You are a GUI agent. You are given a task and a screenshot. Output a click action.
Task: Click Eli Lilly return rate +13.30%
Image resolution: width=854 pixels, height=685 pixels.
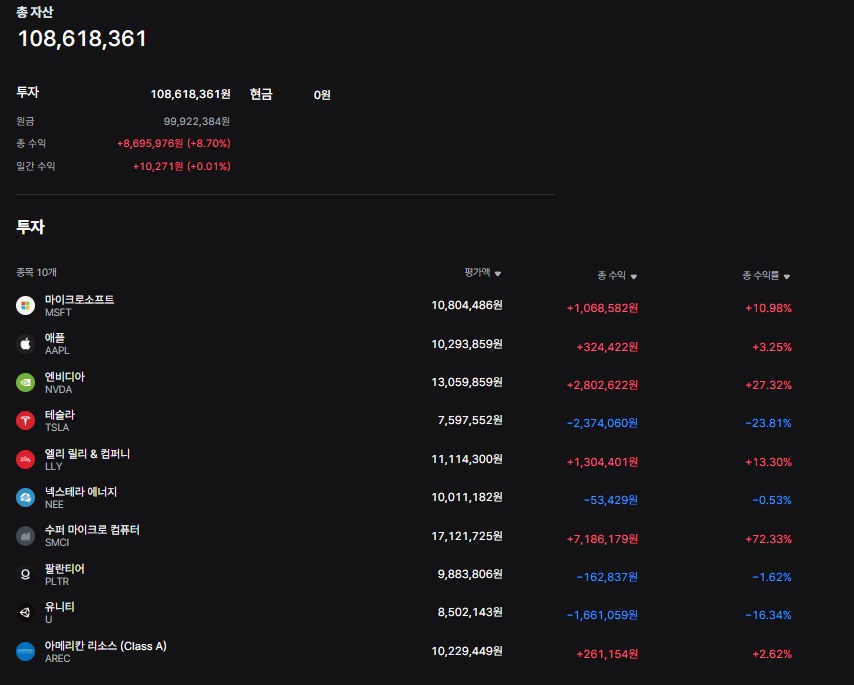click(768, 462)
